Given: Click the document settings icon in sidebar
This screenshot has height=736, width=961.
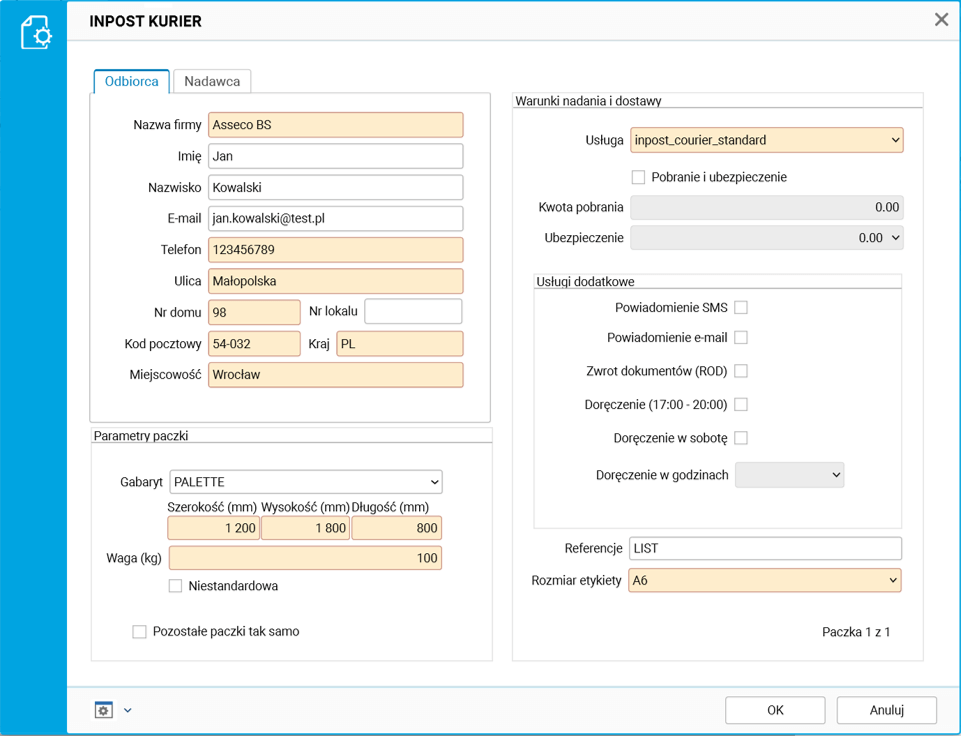Looking at the screenshot, I should click(35, 32).
